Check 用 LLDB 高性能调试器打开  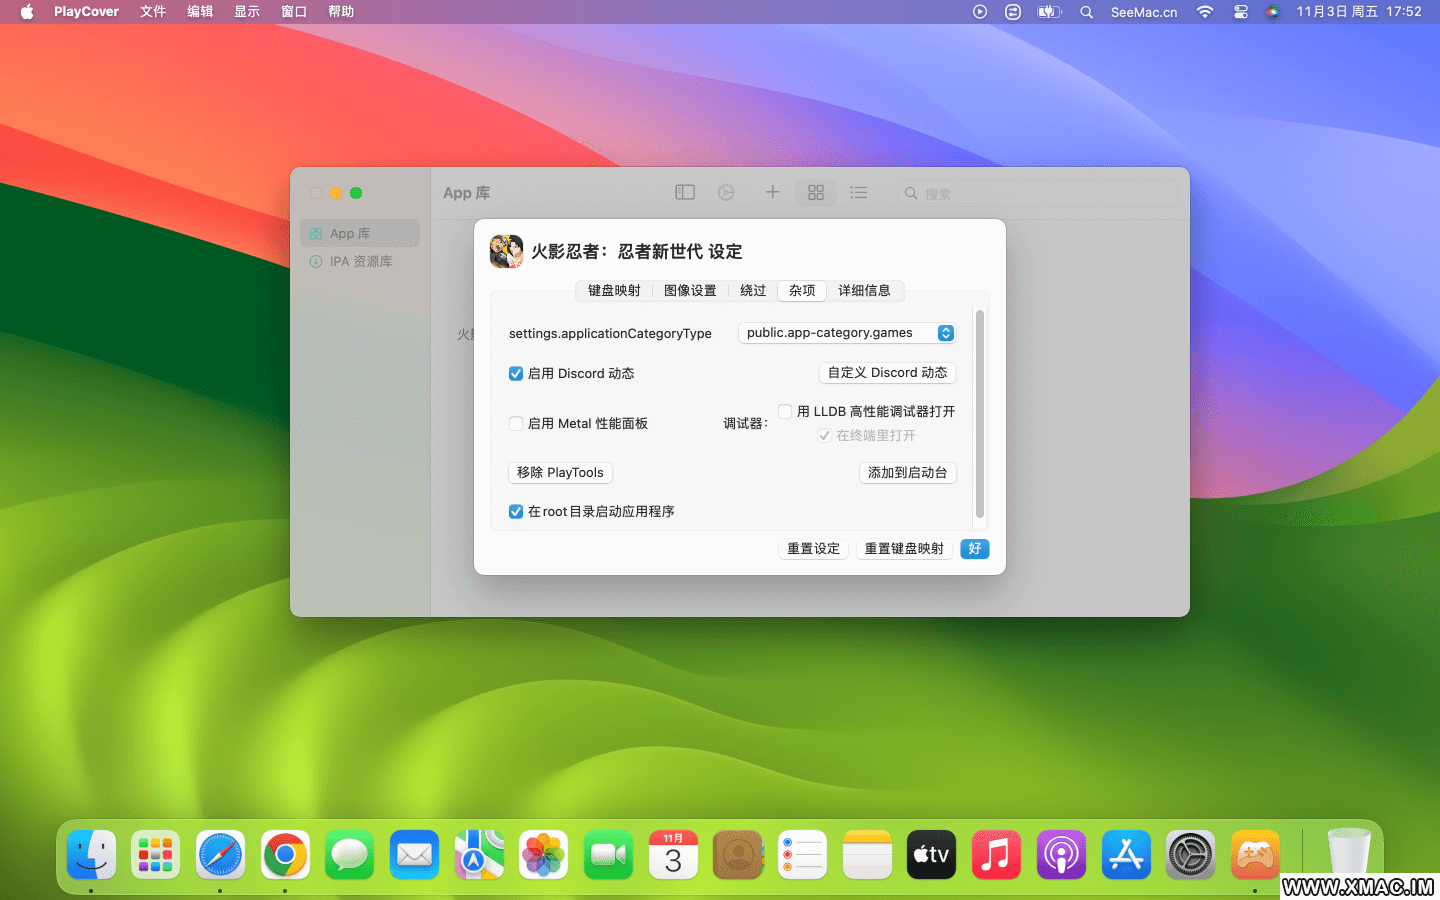(786, 411)
